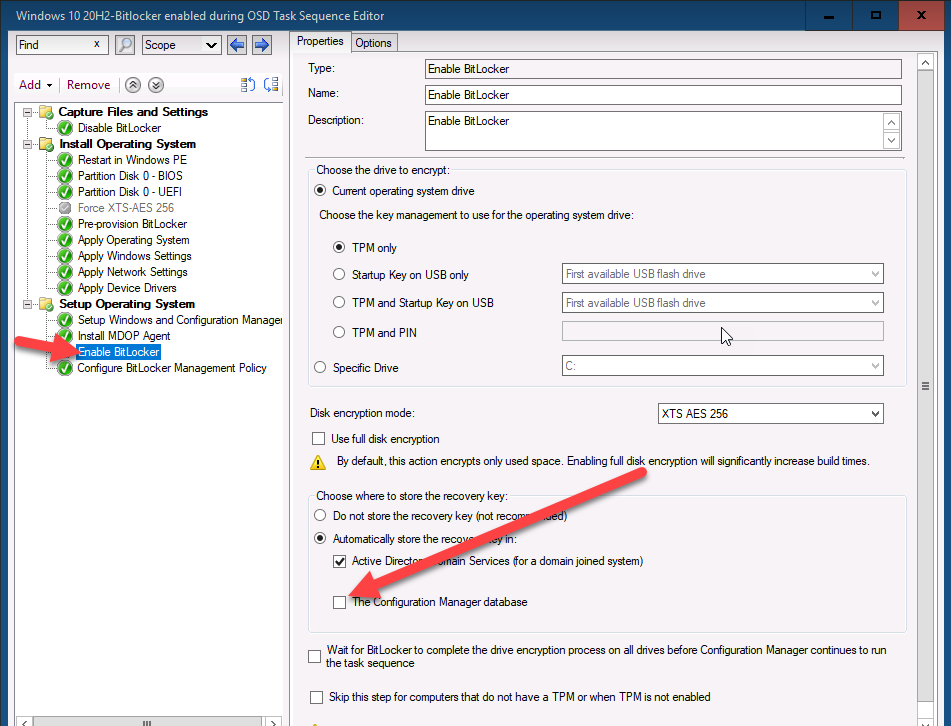The width and height of the screenshot is (951, 726).
Task: Select Automatically store the recovery key
Action: pos(320,539)
